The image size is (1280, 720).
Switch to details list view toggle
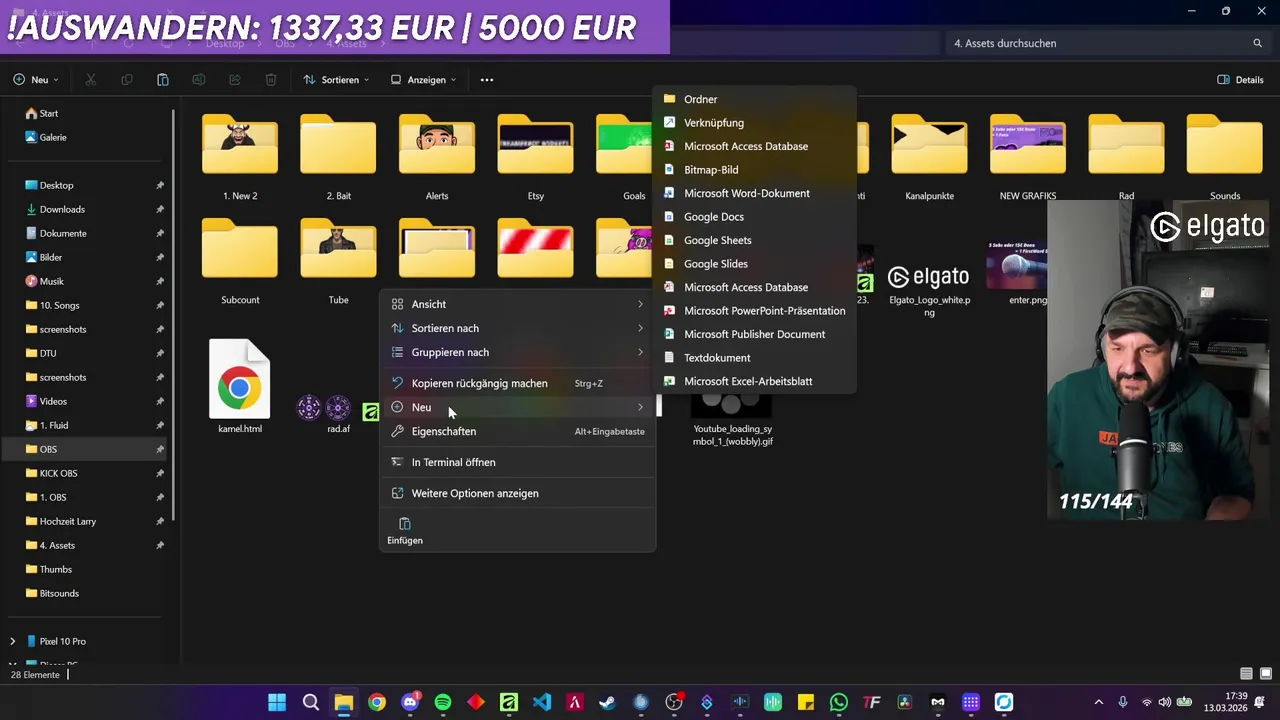1246,674
